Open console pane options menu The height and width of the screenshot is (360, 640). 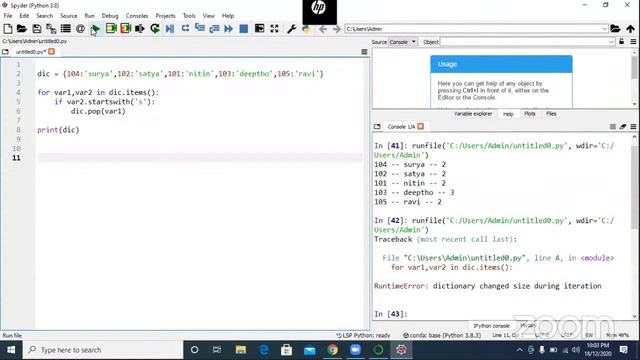(633, 127)
